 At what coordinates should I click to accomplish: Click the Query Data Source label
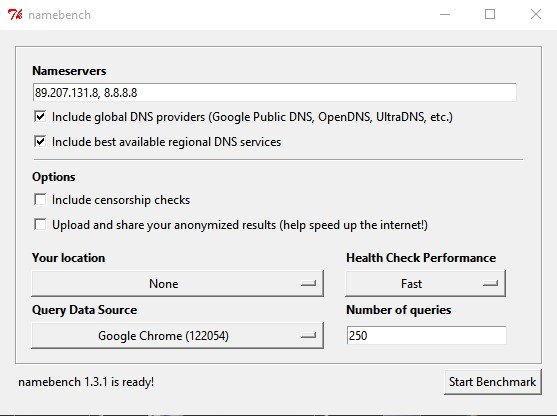pyautogui.click(x=85, y=310)
